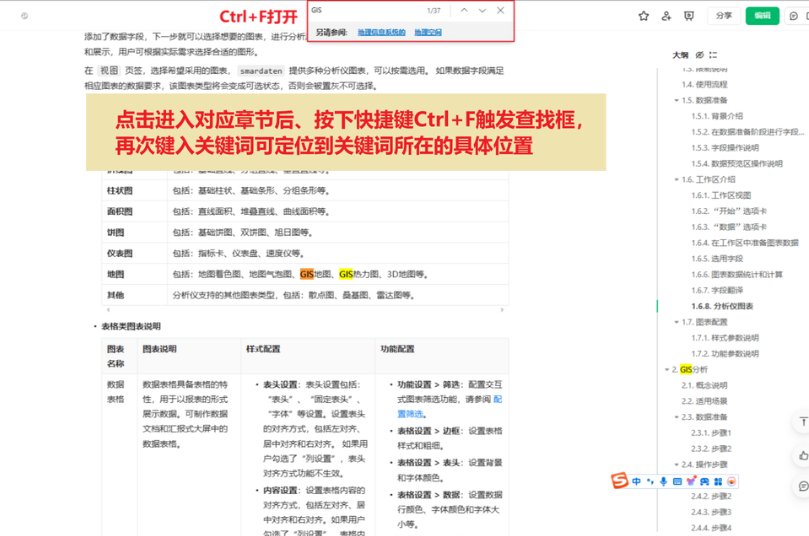Toggle the punctuation mode on the Sogou bar

coord(650,481)
